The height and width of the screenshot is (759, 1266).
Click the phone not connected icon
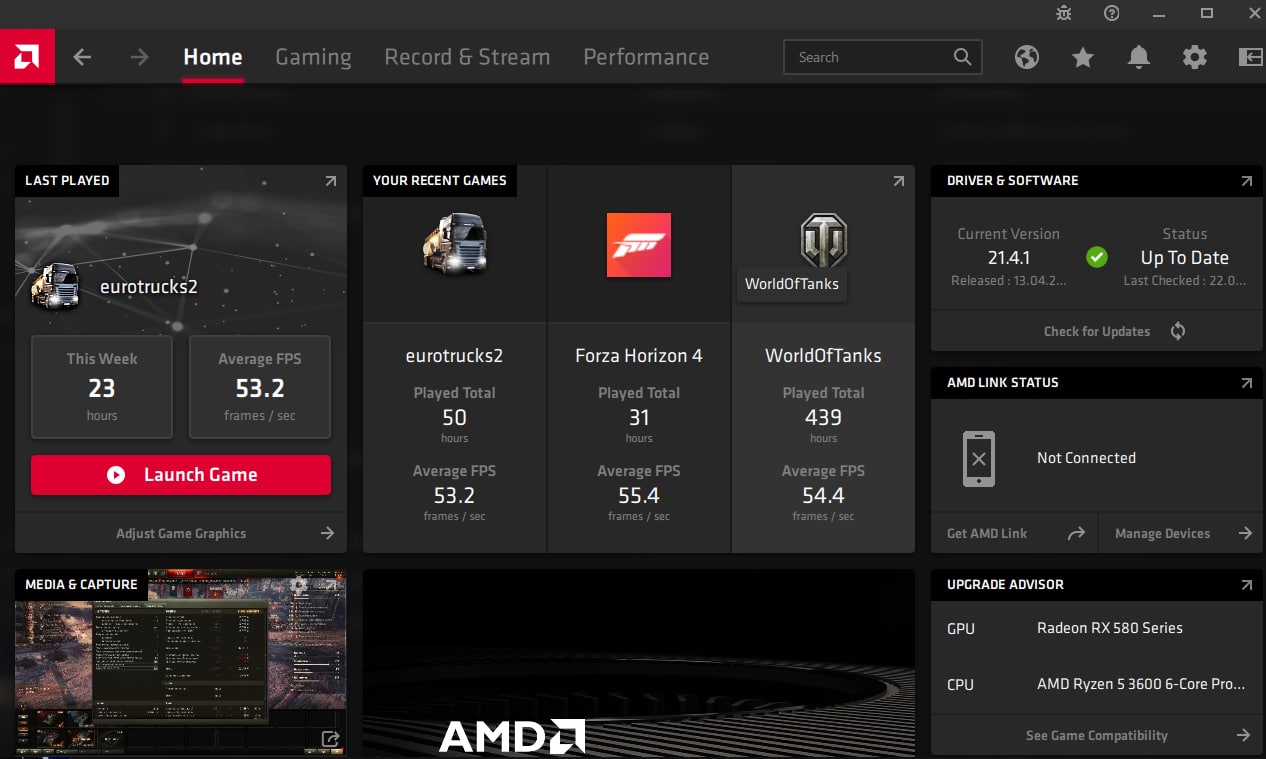pyautogui.click(x=979, y=459)
